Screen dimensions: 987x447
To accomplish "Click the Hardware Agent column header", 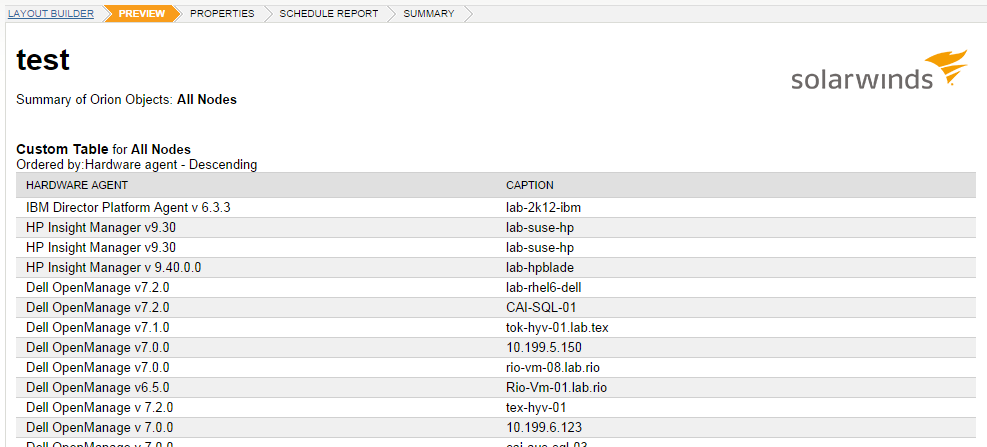I will pos(77,185).
